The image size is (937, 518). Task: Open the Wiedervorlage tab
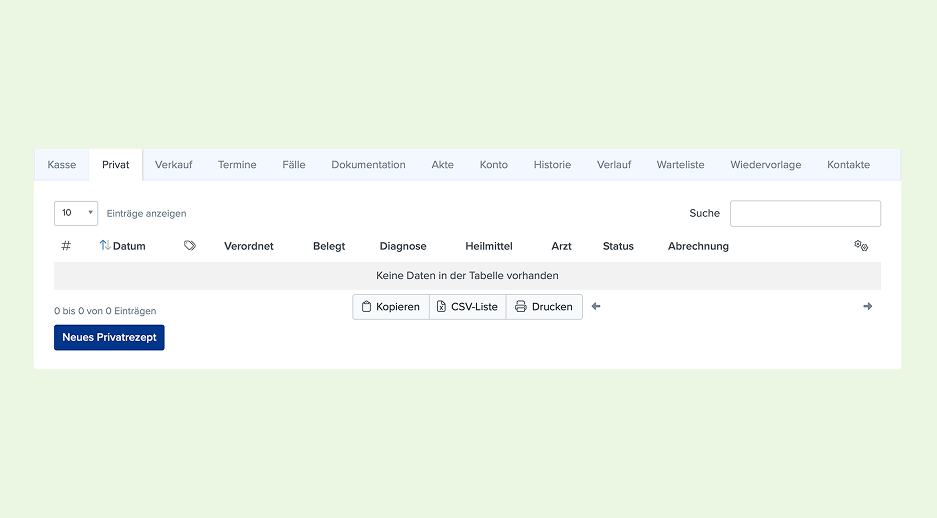(765, 165)
